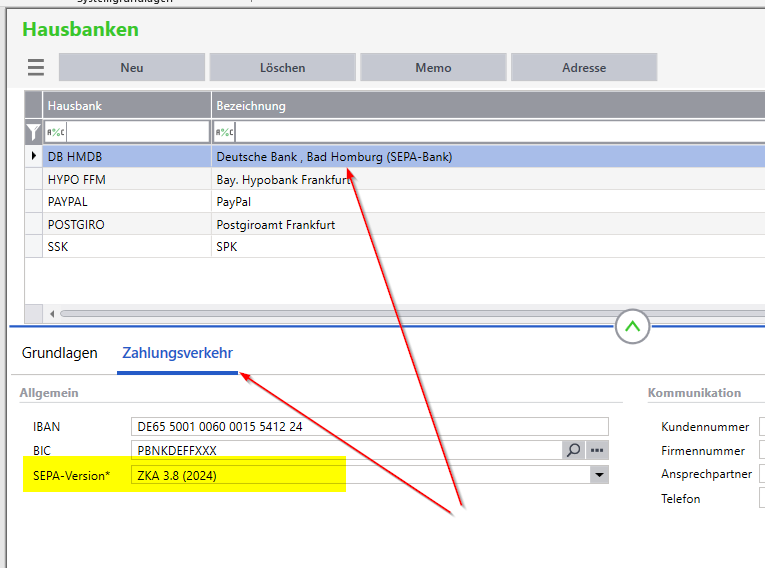The width and height of the screenshot is (765, 568).
Task: Click the BIC search magnifier icon
Action: click(x=574, y=450)
